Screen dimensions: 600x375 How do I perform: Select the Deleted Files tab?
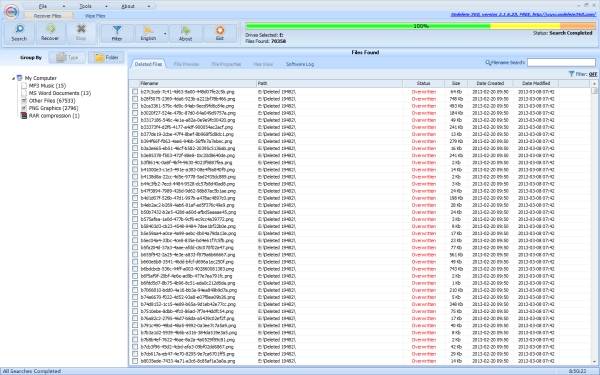pos(148,64)
